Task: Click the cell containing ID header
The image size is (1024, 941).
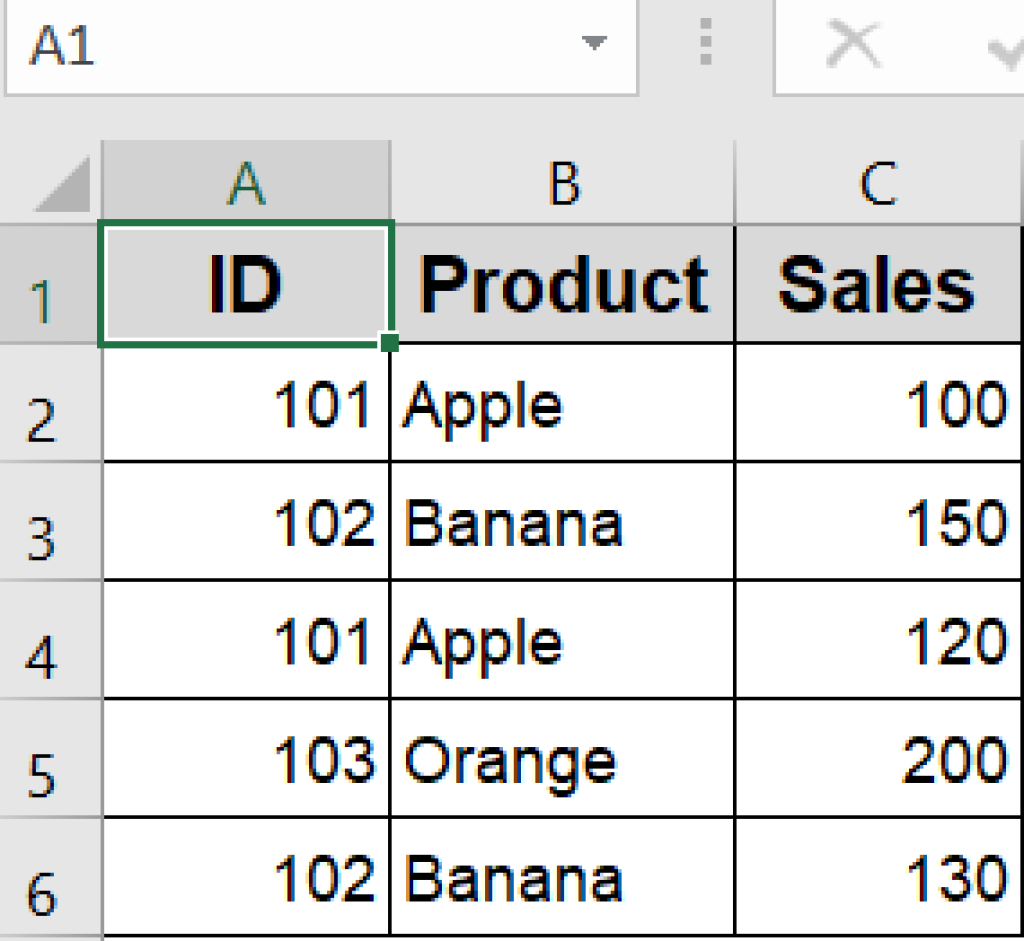Action: point(246,282)
